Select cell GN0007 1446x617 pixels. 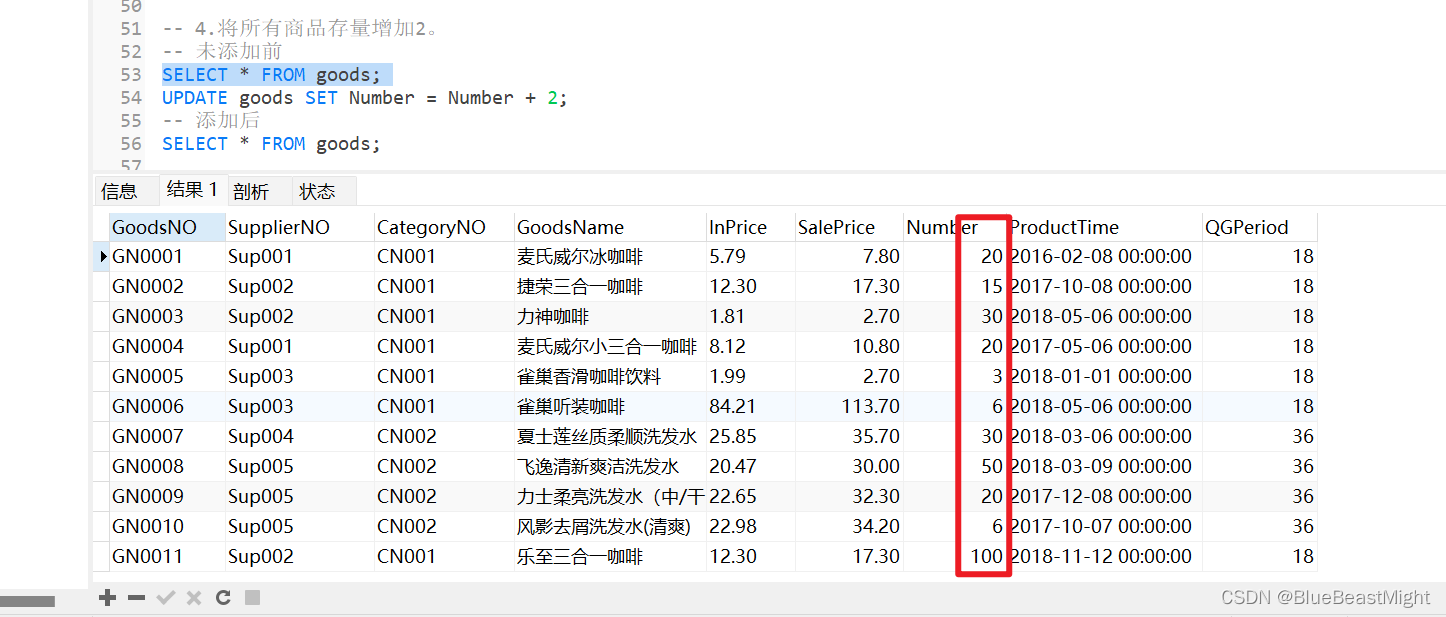[167, 436]
